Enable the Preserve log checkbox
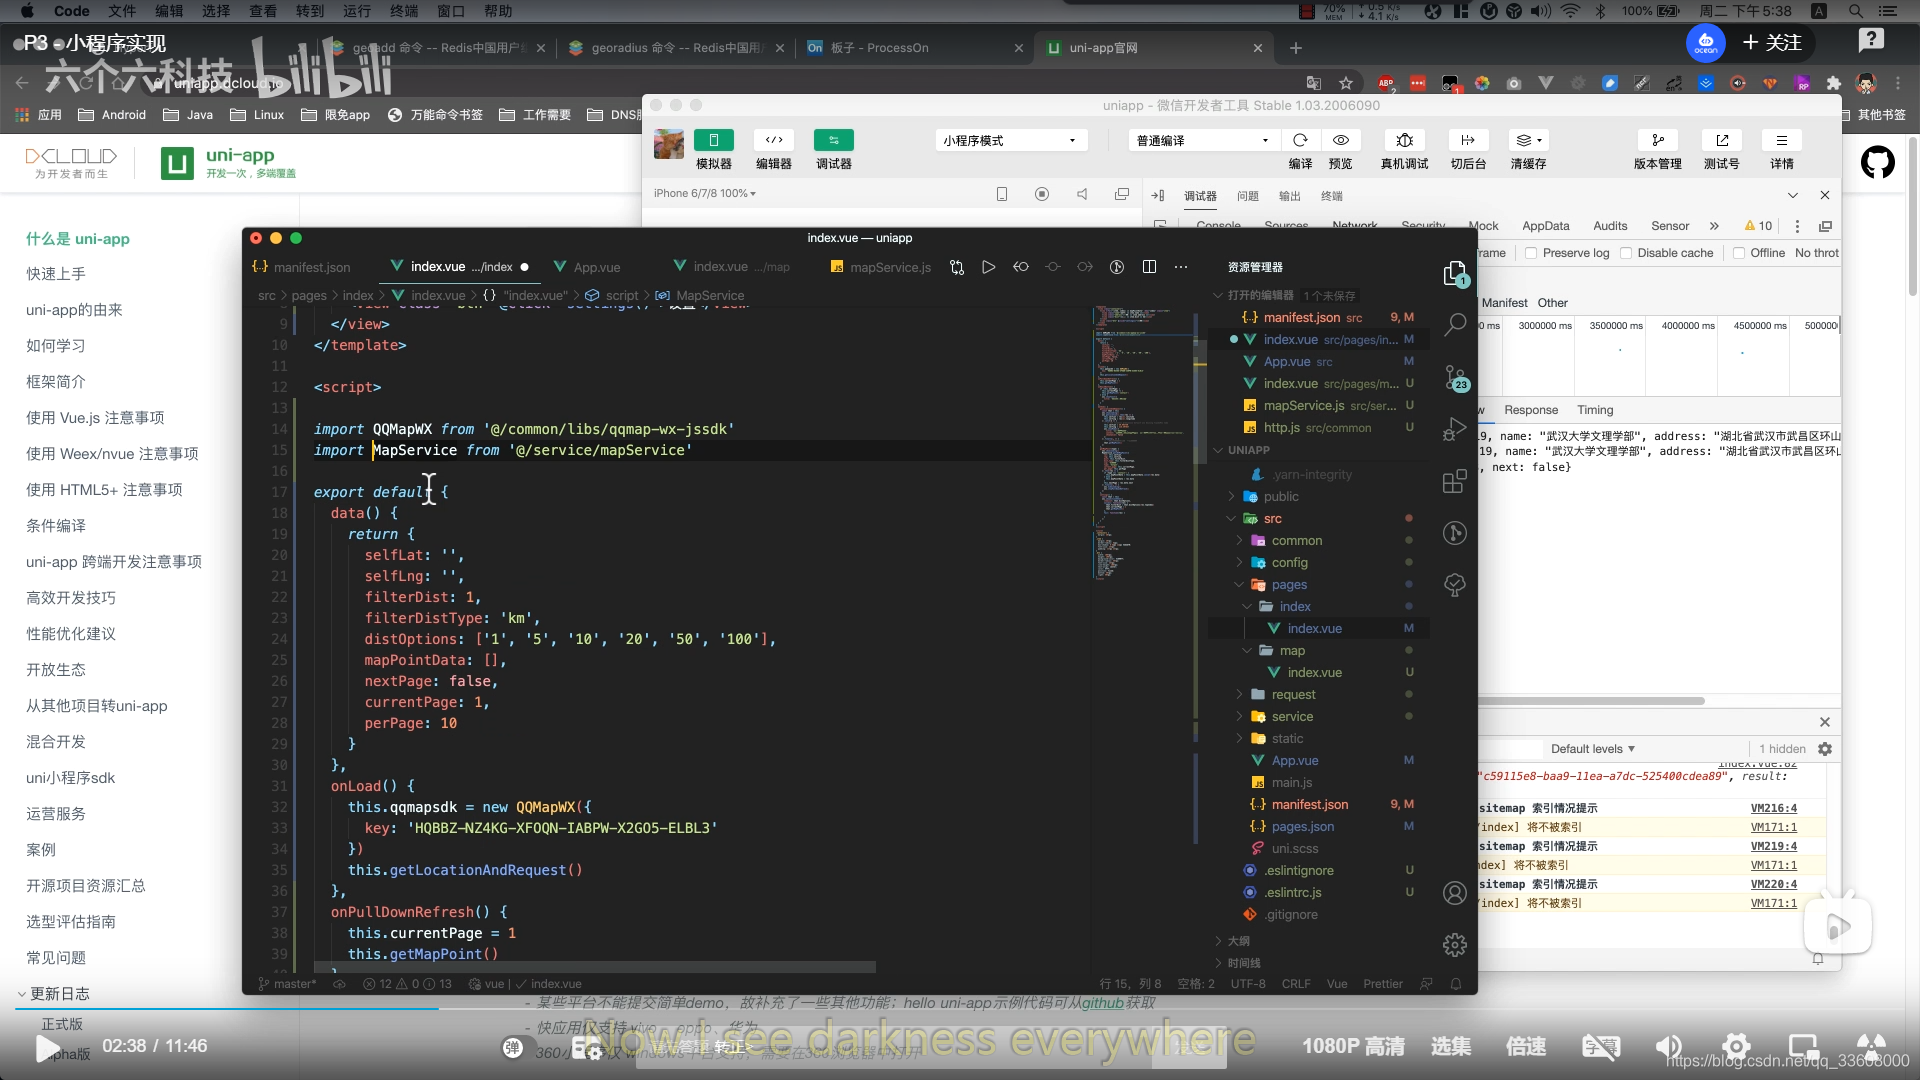This screenshot has height=1080, width=1920. (x=1531, y=253)
